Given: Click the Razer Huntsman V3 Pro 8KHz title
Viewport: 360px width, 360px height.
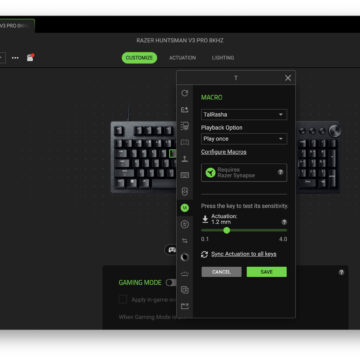Looking at the screenshot, I should pos(180,41).
